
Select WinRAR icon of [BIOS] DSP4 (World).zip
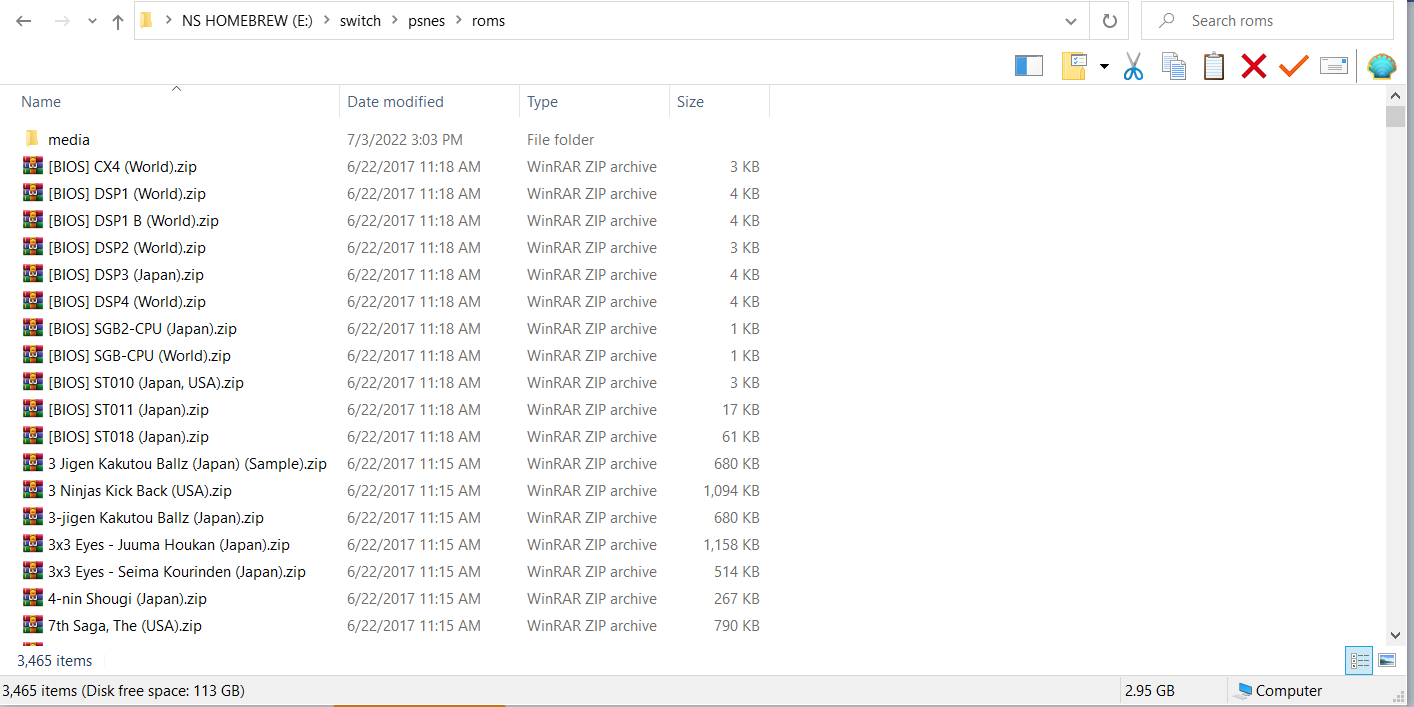pos(32,301)
